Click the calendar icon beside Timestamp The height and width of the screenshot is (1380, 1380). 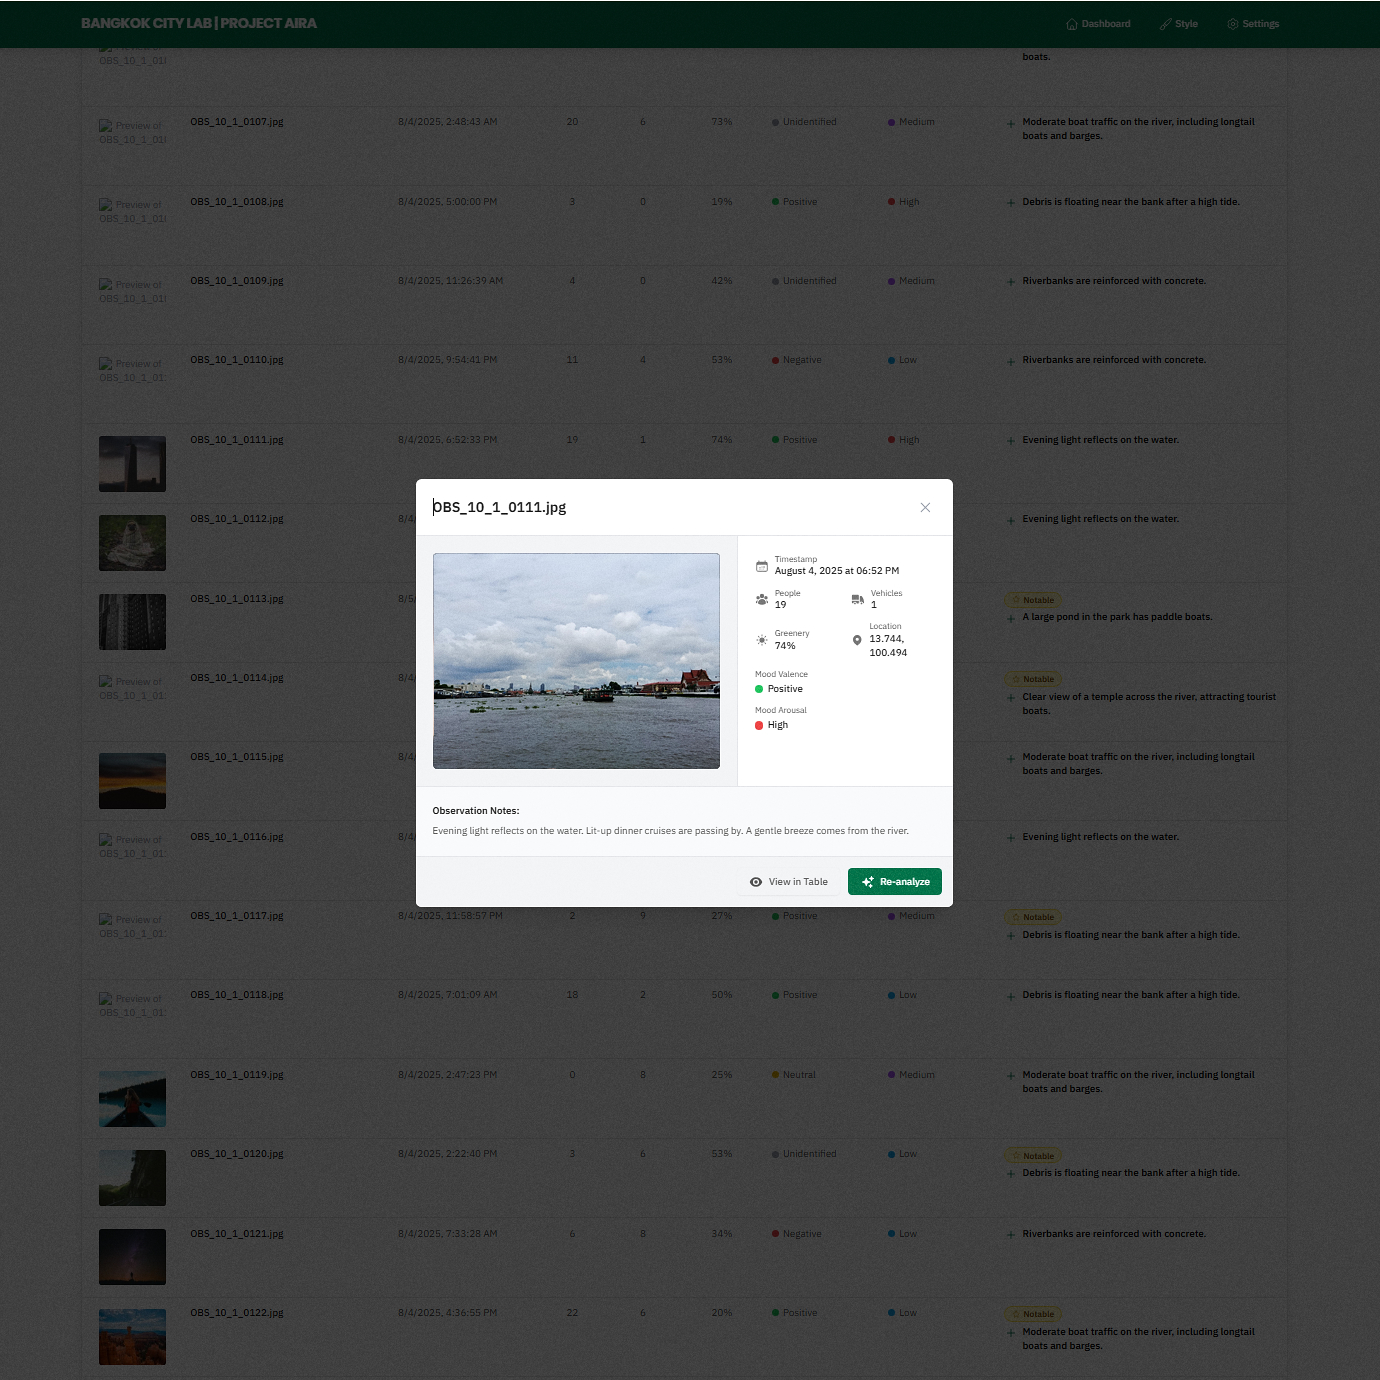tap(762, 566)
